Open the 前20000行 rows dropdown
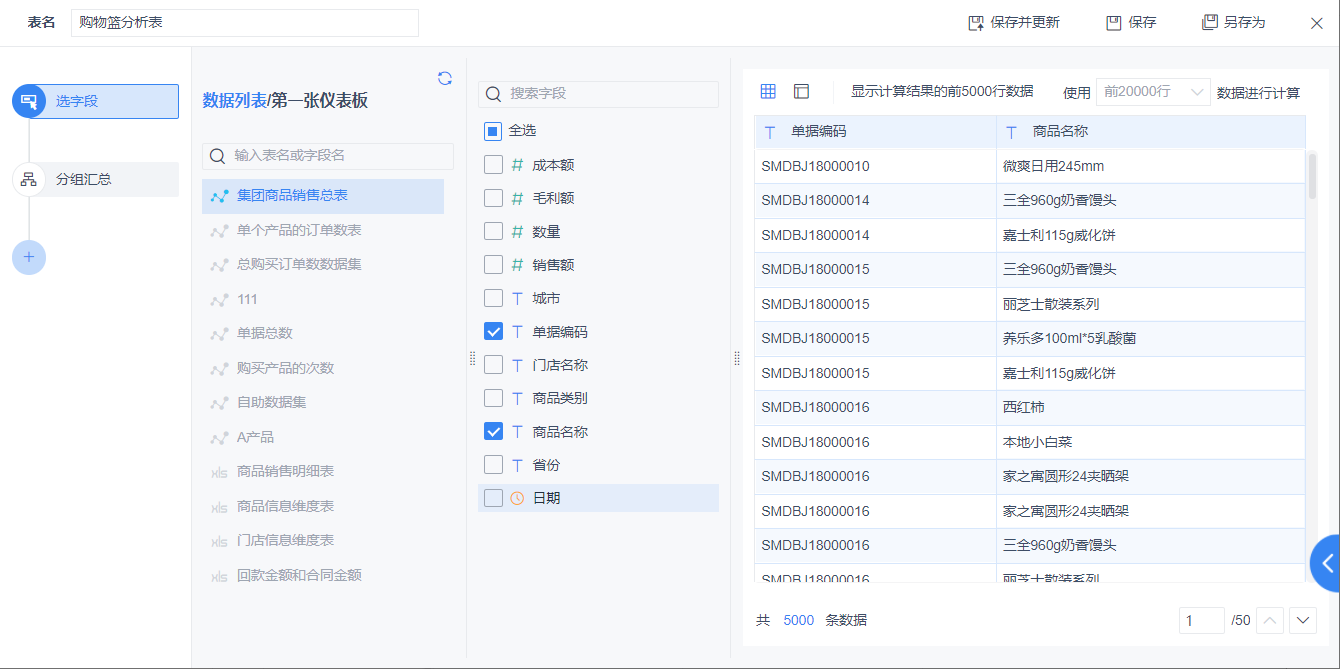The width and height of the screenshot is (1340, 669). 1153,92
